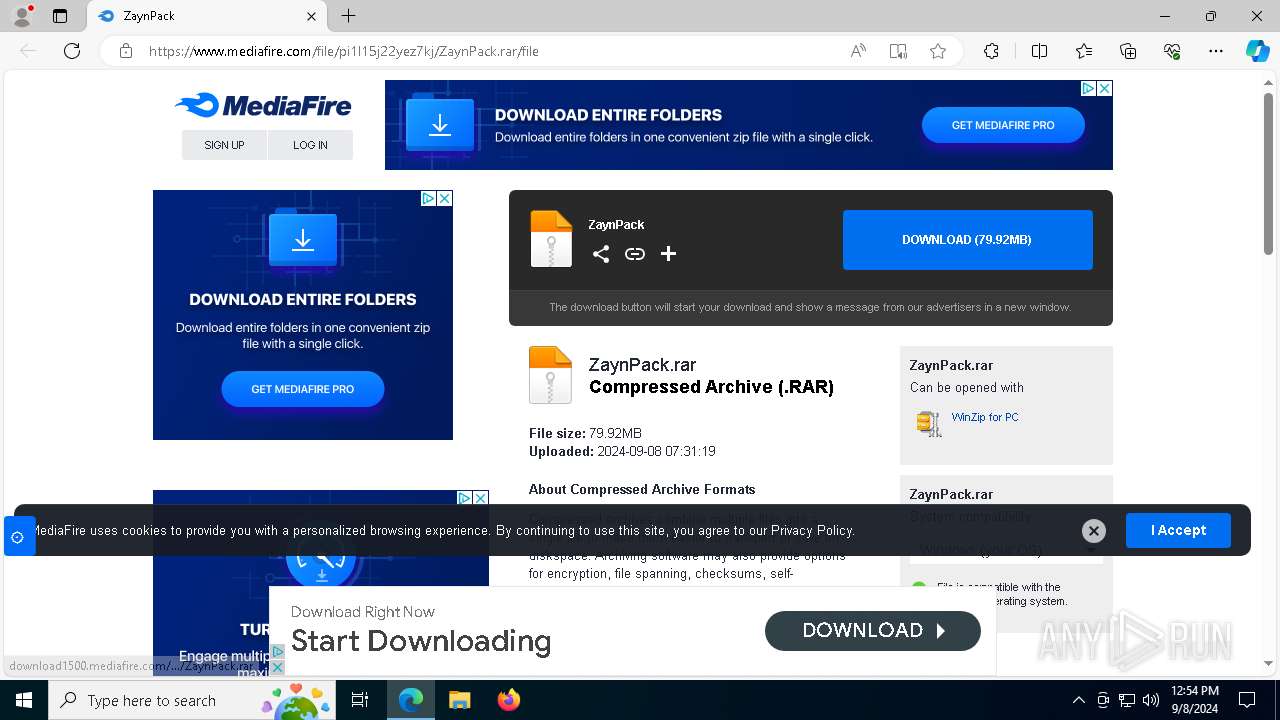Close the ZaynPack tab

pyautogui.click(x=311, y=16)
